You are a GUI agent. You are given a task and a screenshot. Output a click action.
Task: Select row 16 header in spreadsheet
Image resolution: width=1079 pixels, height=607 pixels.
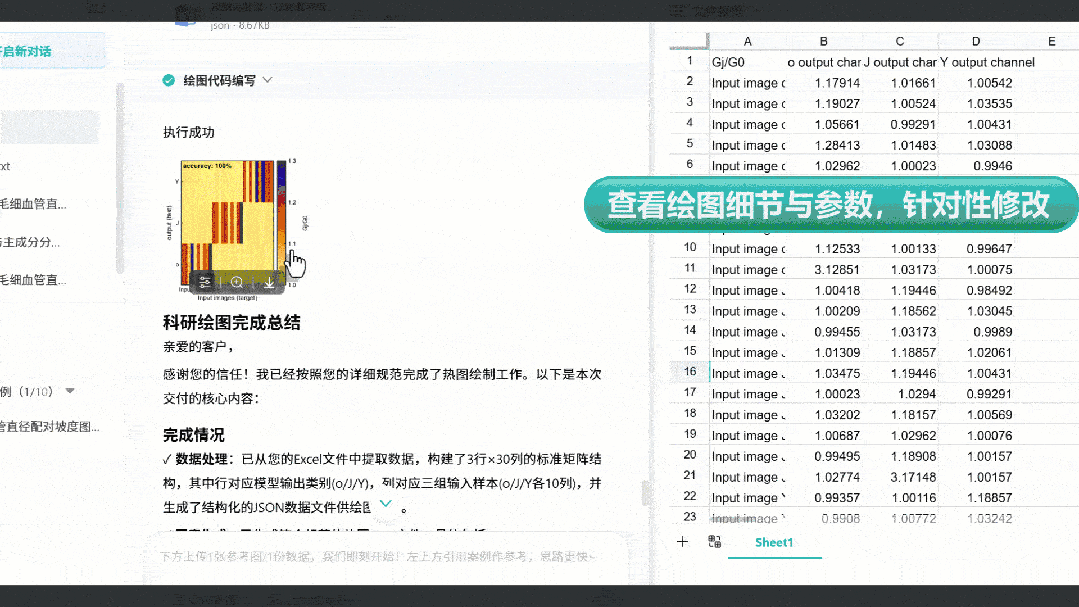coord(689,372)
